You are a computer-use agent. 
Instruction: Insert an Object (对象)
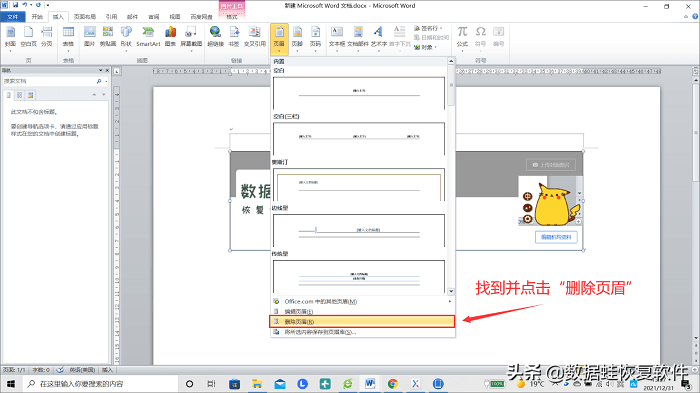(x=425, y=47)
